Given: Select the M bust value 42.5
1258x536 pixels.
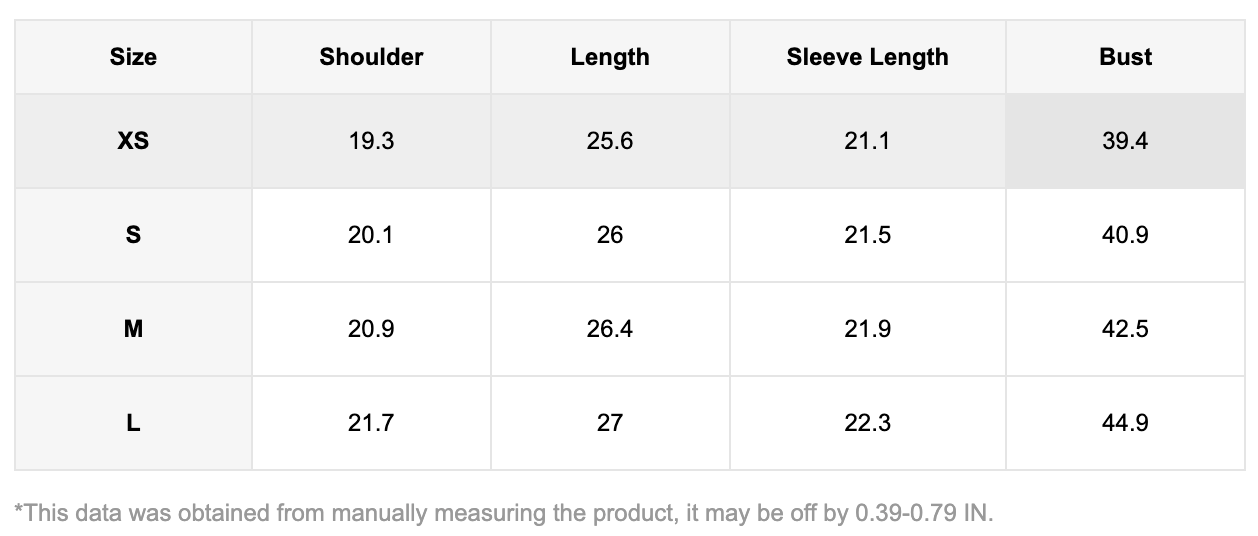Looking at the screenshot, I should (x=1125, y=329).
